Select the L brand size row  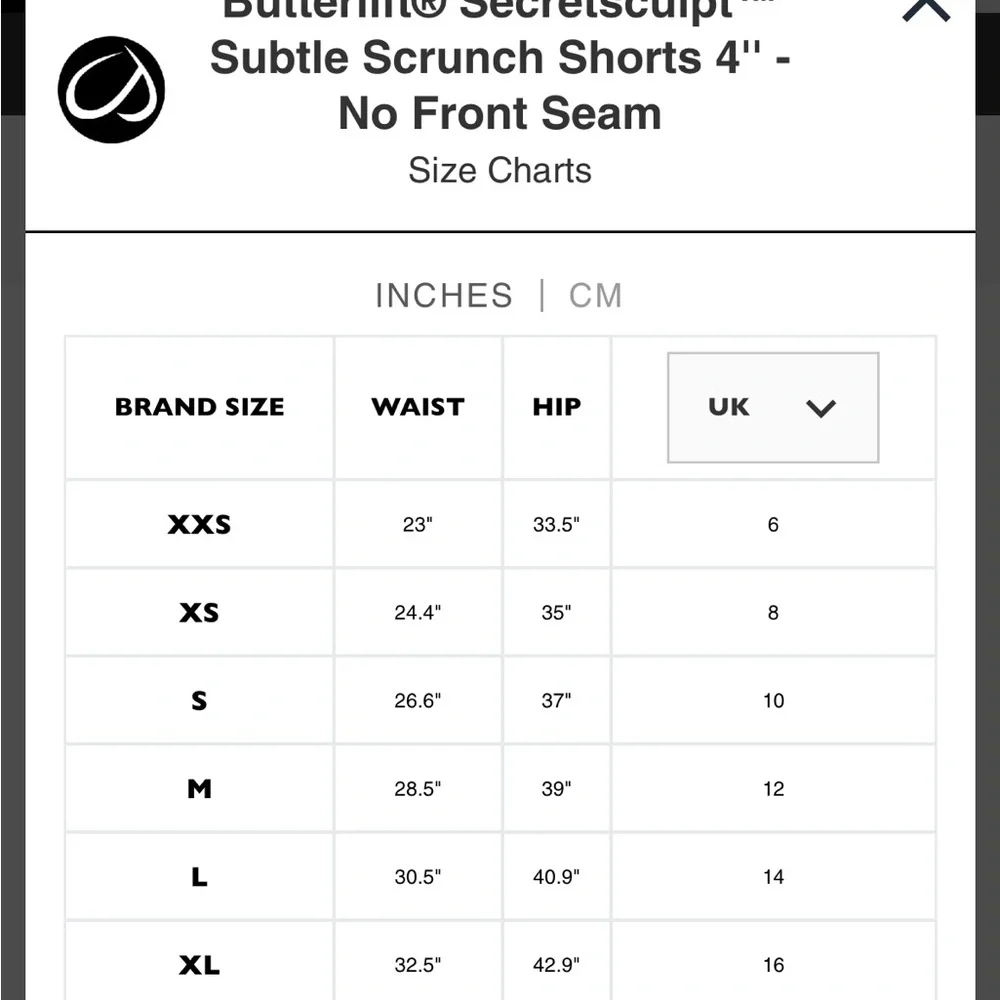[x=198, y=877]
